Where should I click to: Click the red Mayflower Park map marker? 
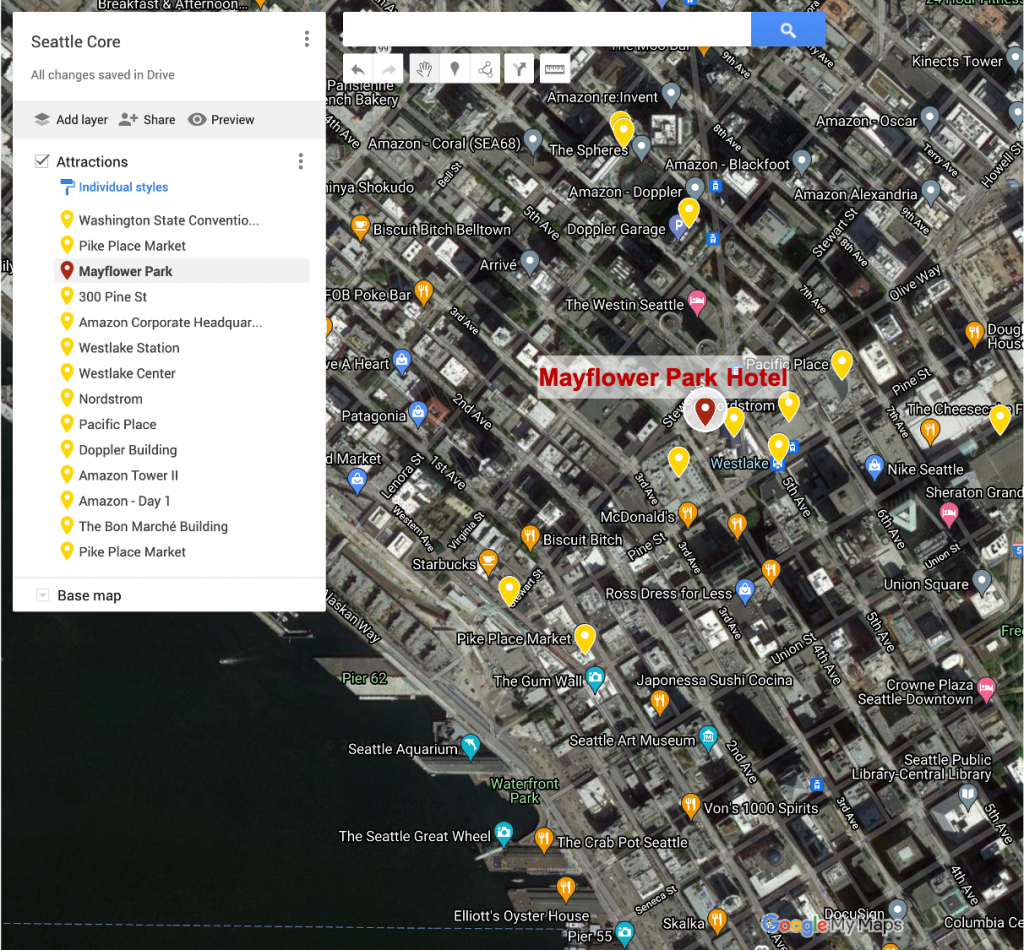coord(705,411)
